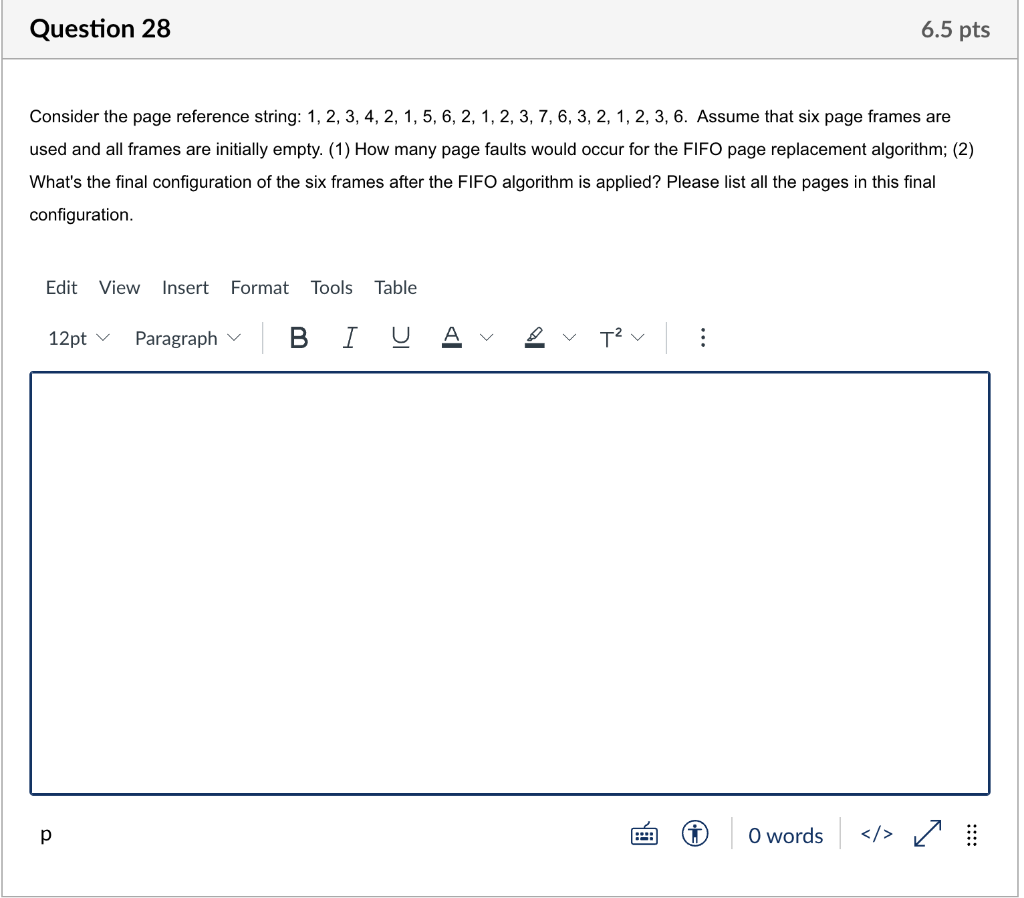Show more toolbar options via overflow menu
1024x898 pixels.
(703, 337)
